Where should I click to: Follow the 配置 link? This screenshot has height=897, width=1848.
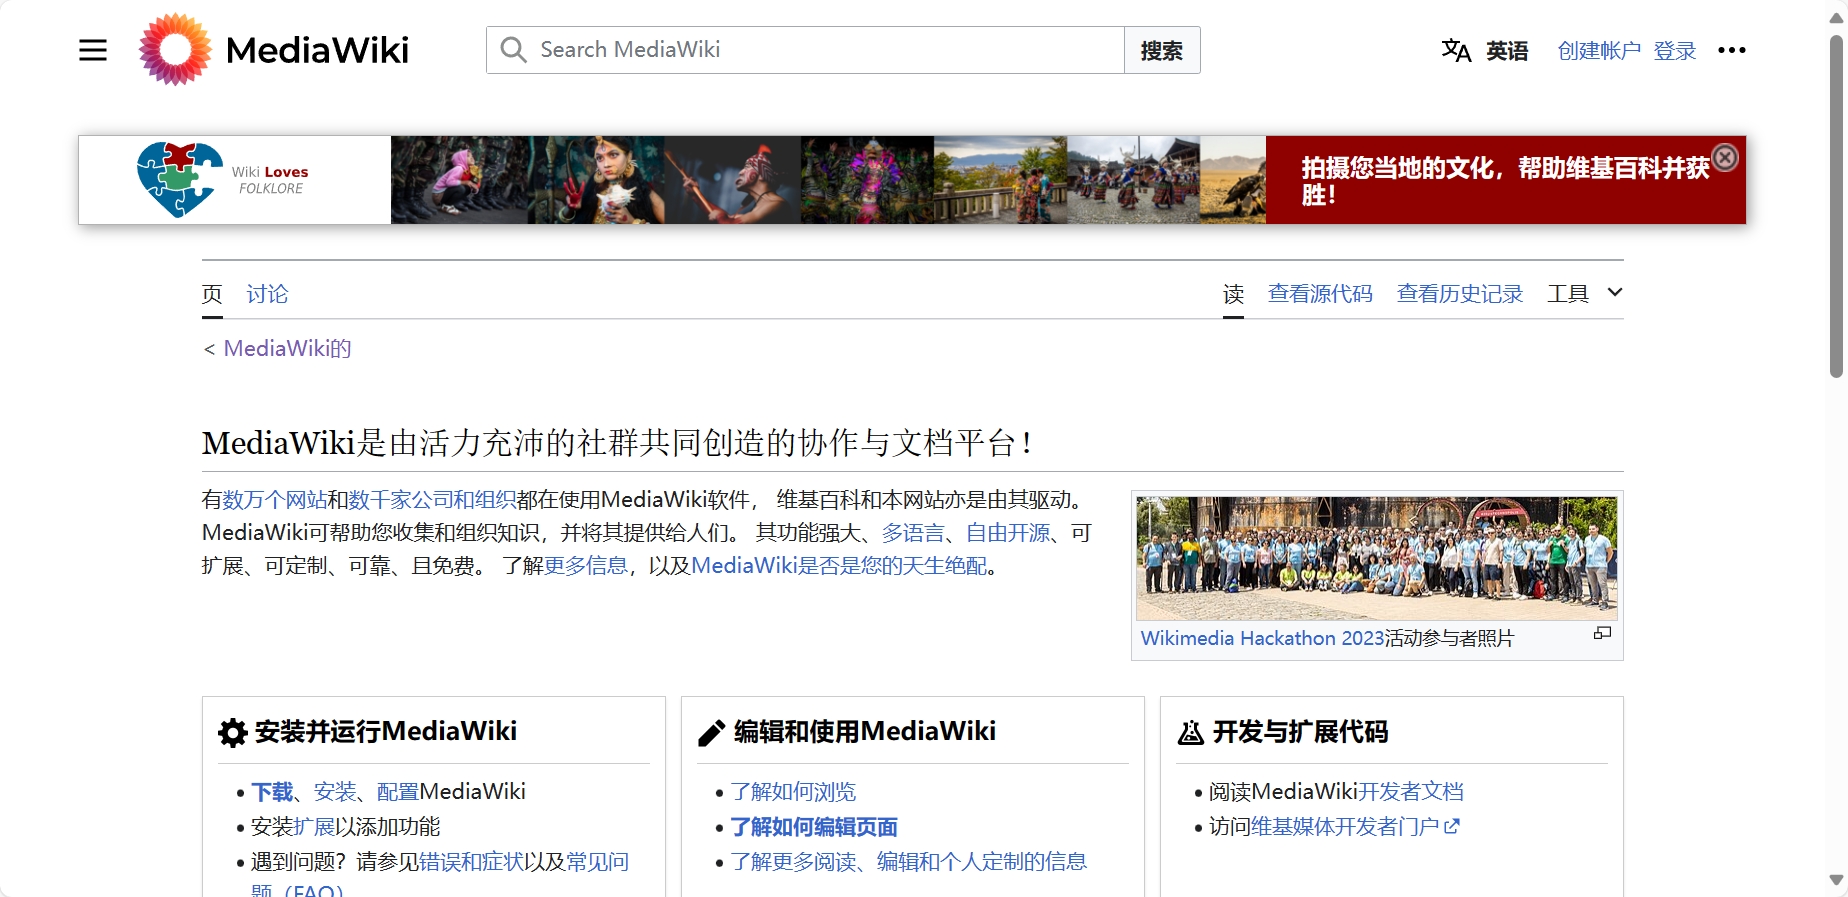click(398, 792)
